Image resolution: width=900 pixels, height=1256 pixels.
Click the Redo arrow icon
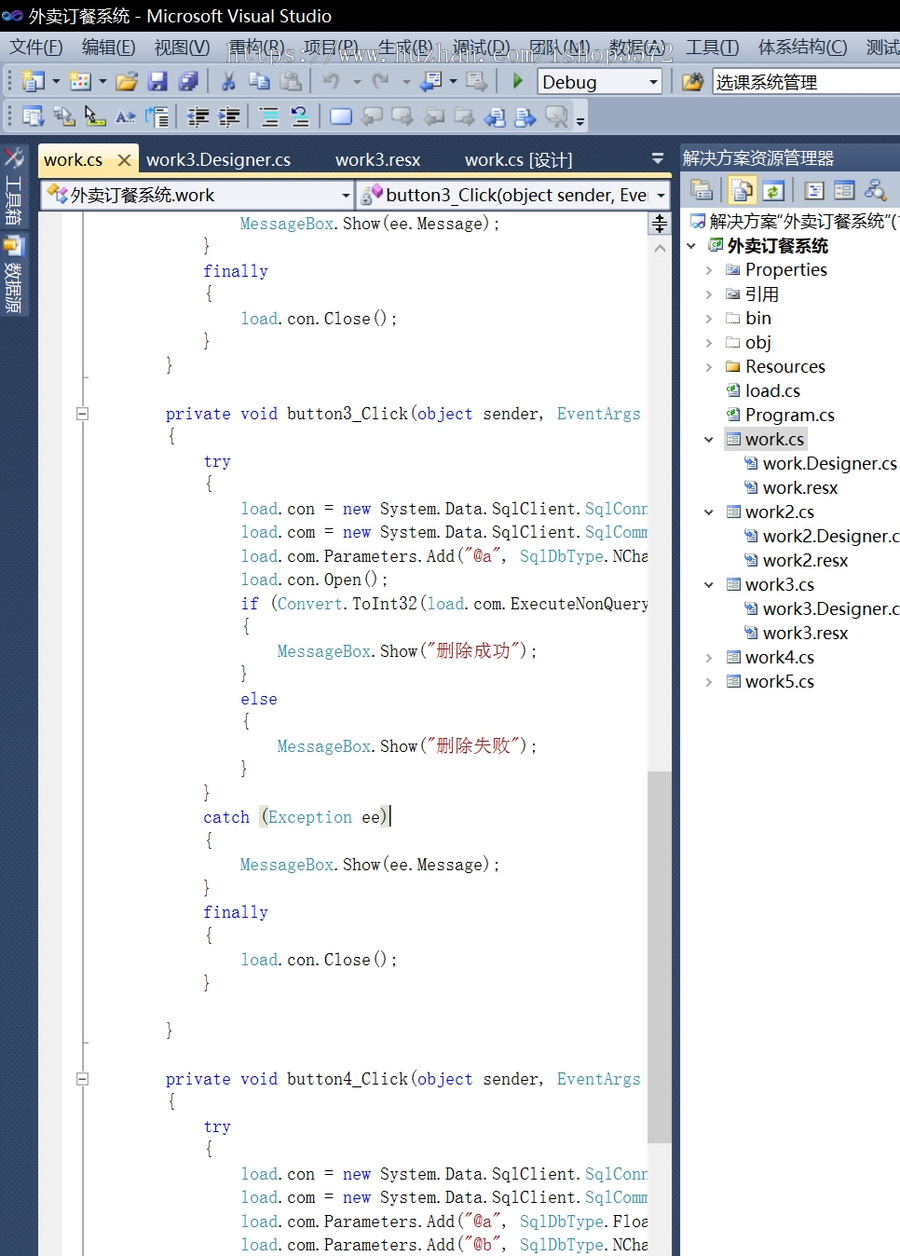380,82
